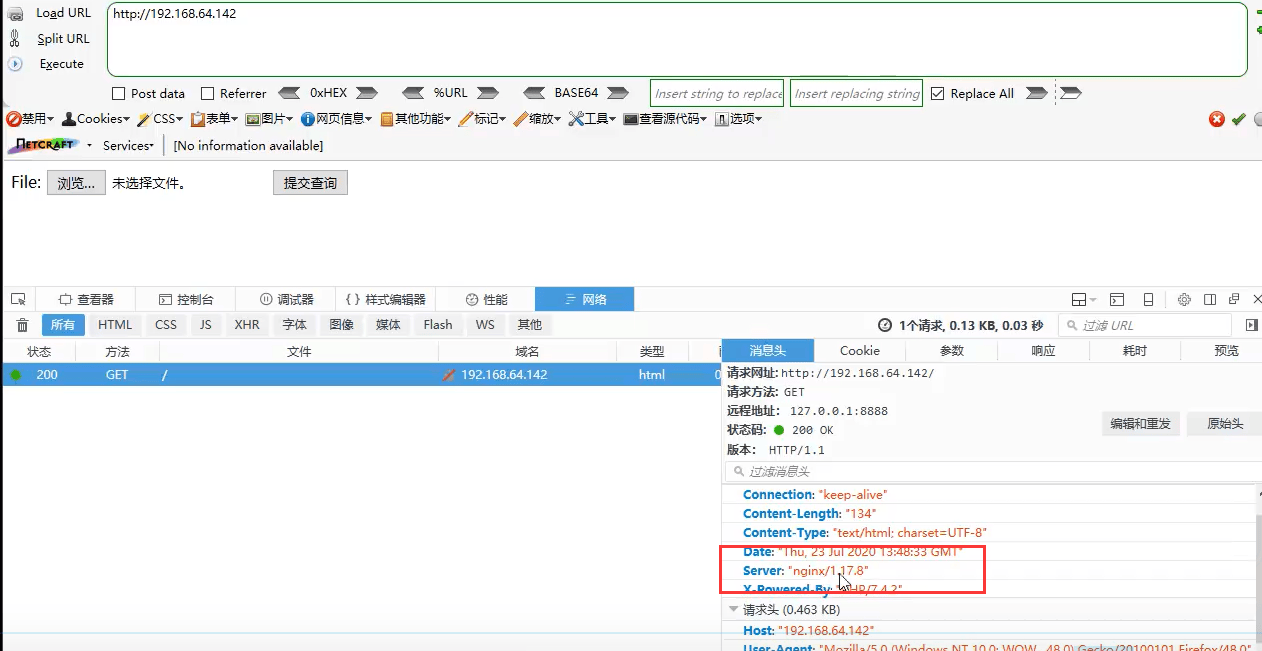Open the 网页信息 dropdown menu

[x=337, y=119]
